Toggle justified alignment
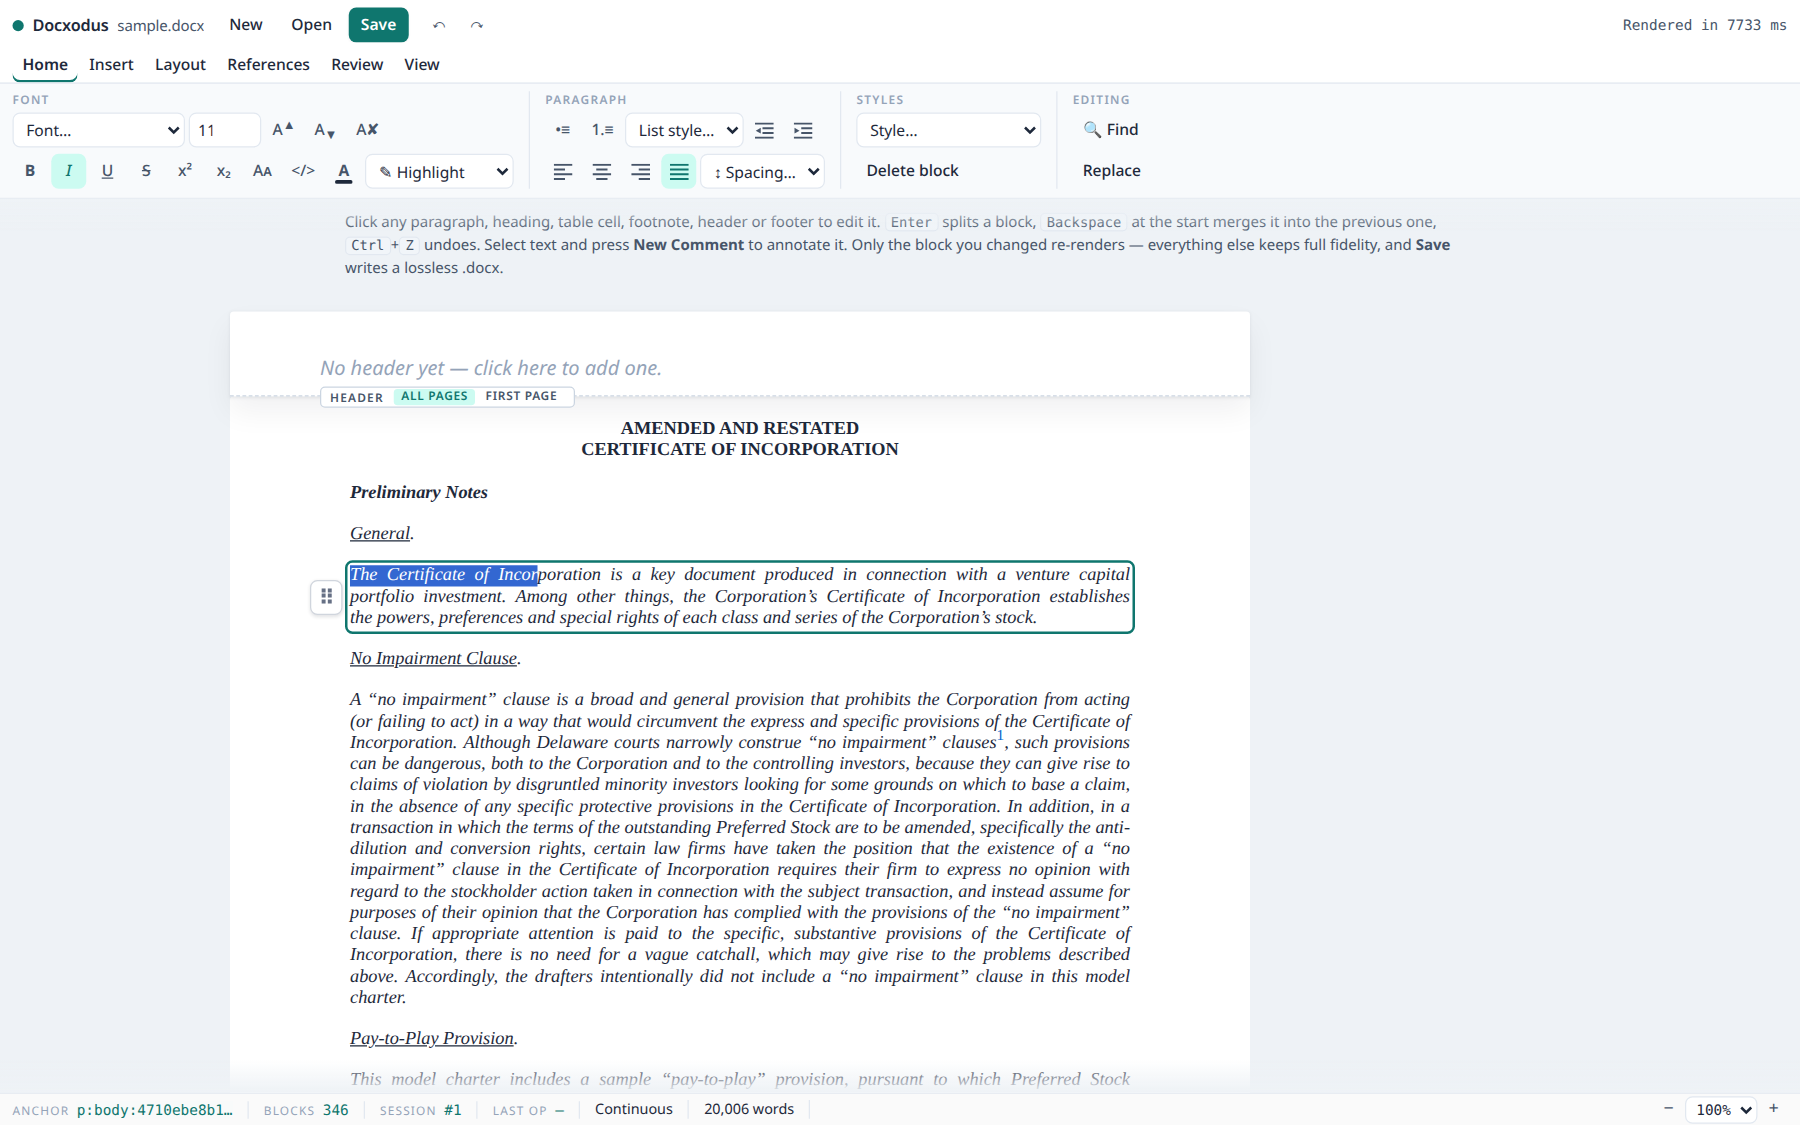The height and width of the screenshot is (1125, 1800). 679,172
